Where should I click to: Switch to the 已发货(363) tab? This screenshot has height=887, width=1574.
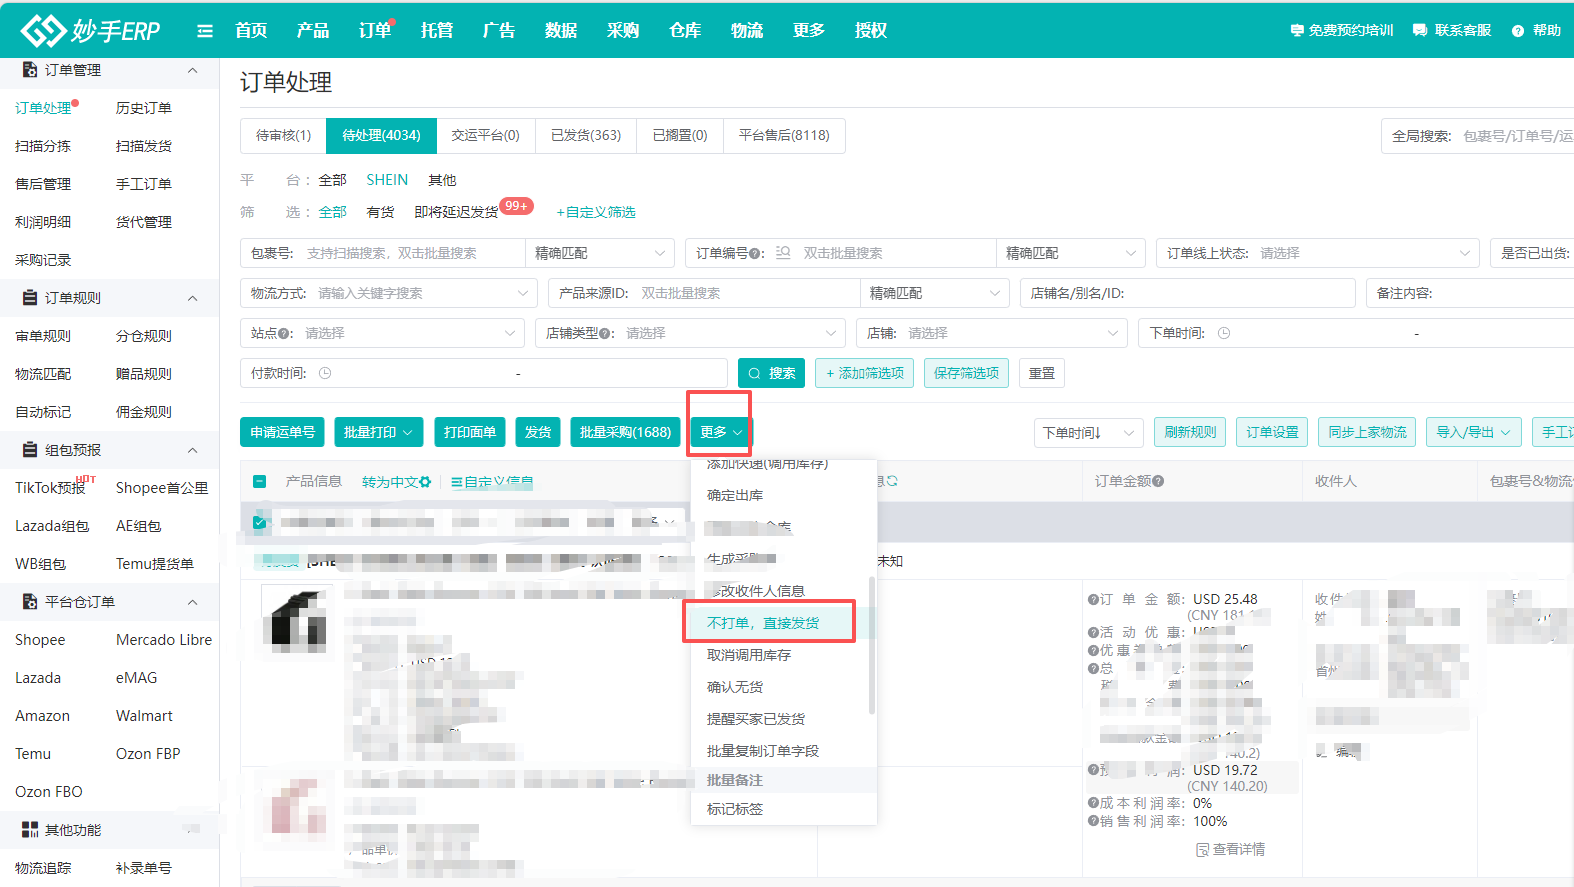point(586,135)
